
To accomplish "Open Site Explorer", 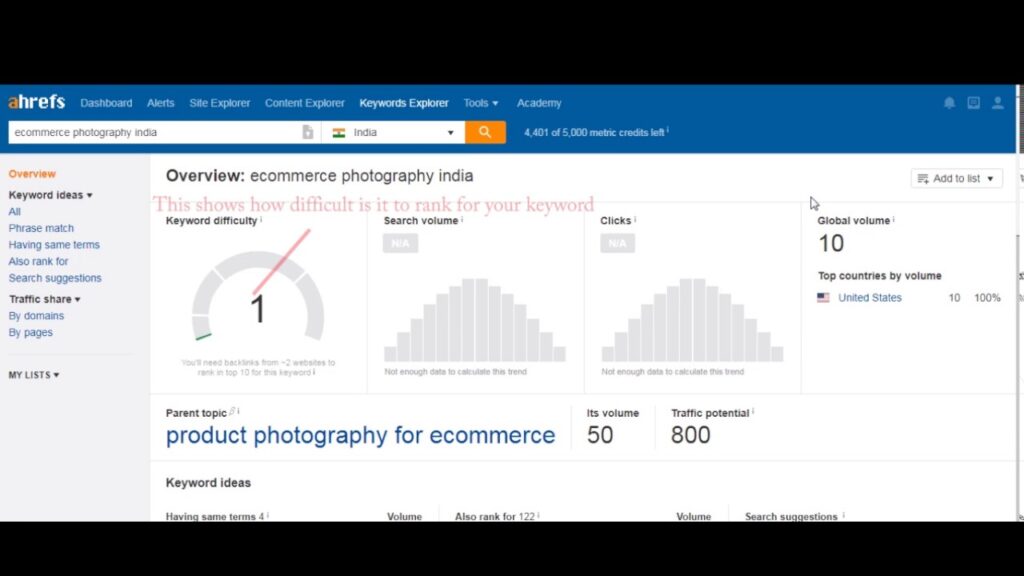I will click(219, 103).
